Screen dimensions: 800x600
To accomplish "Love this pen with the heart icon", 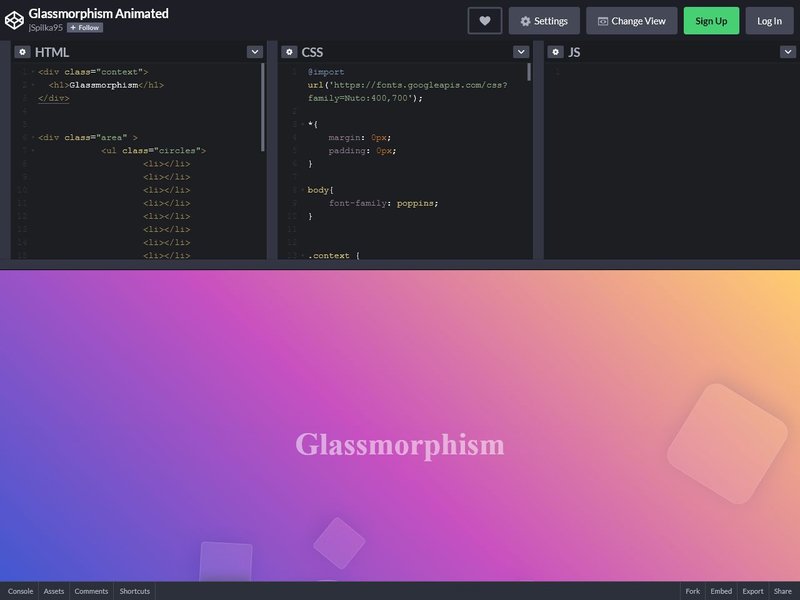I will pos(485,21).
